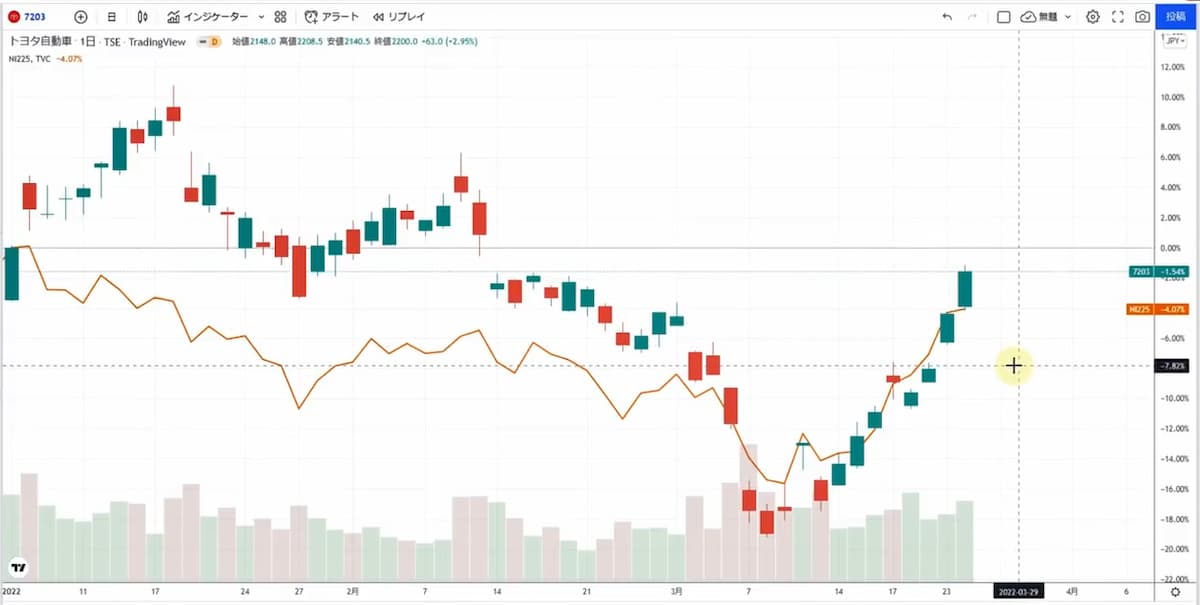Open the layout selection square icon
Screen dimensions: 1200x605
(1004, 17)
